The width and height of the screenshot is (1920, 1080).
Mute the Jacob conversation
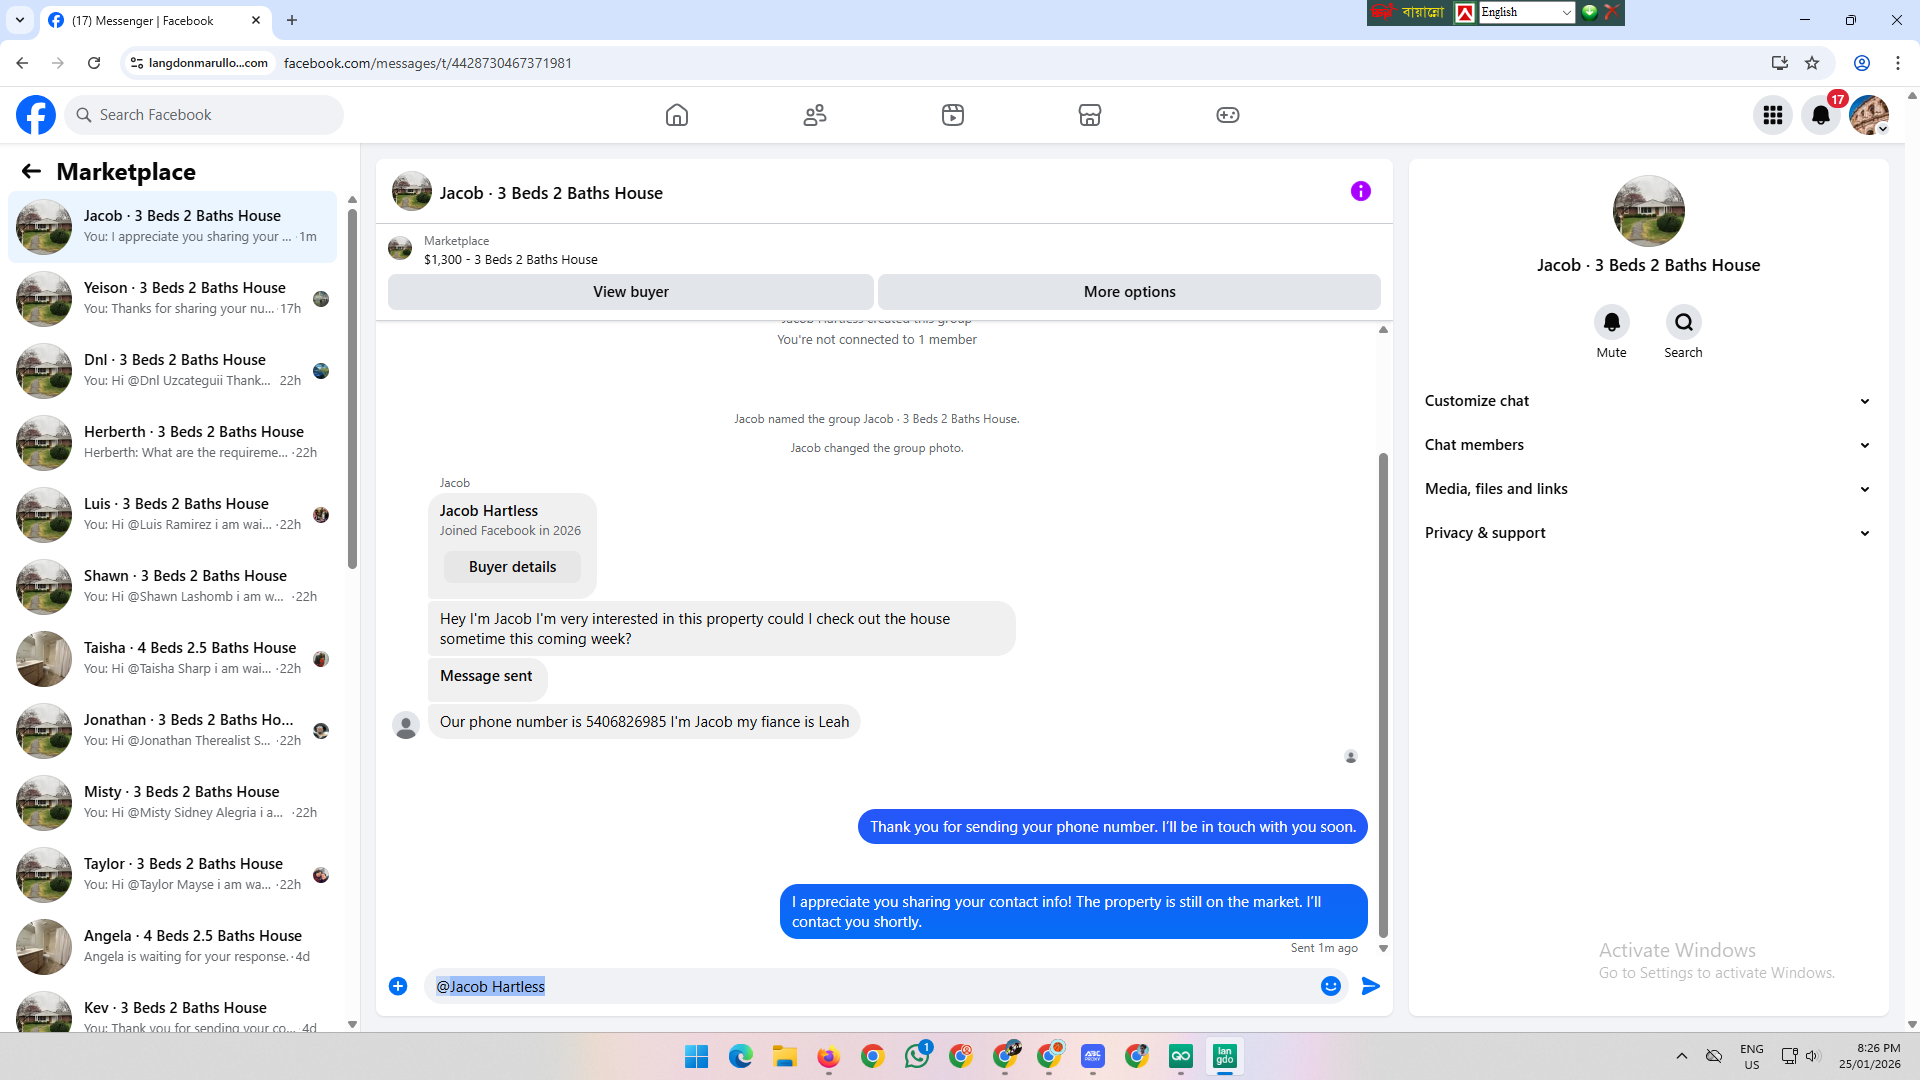coord(1612,322)
